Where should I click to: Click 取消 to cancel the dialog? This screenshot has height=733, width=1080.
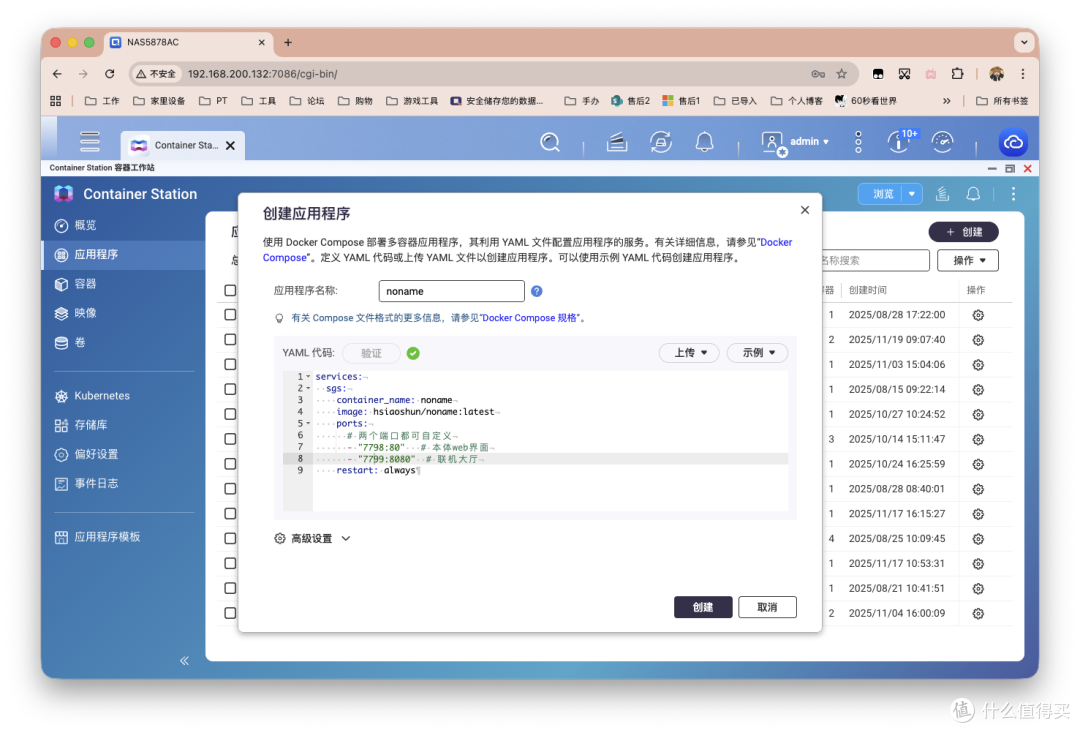coord(767,607)
